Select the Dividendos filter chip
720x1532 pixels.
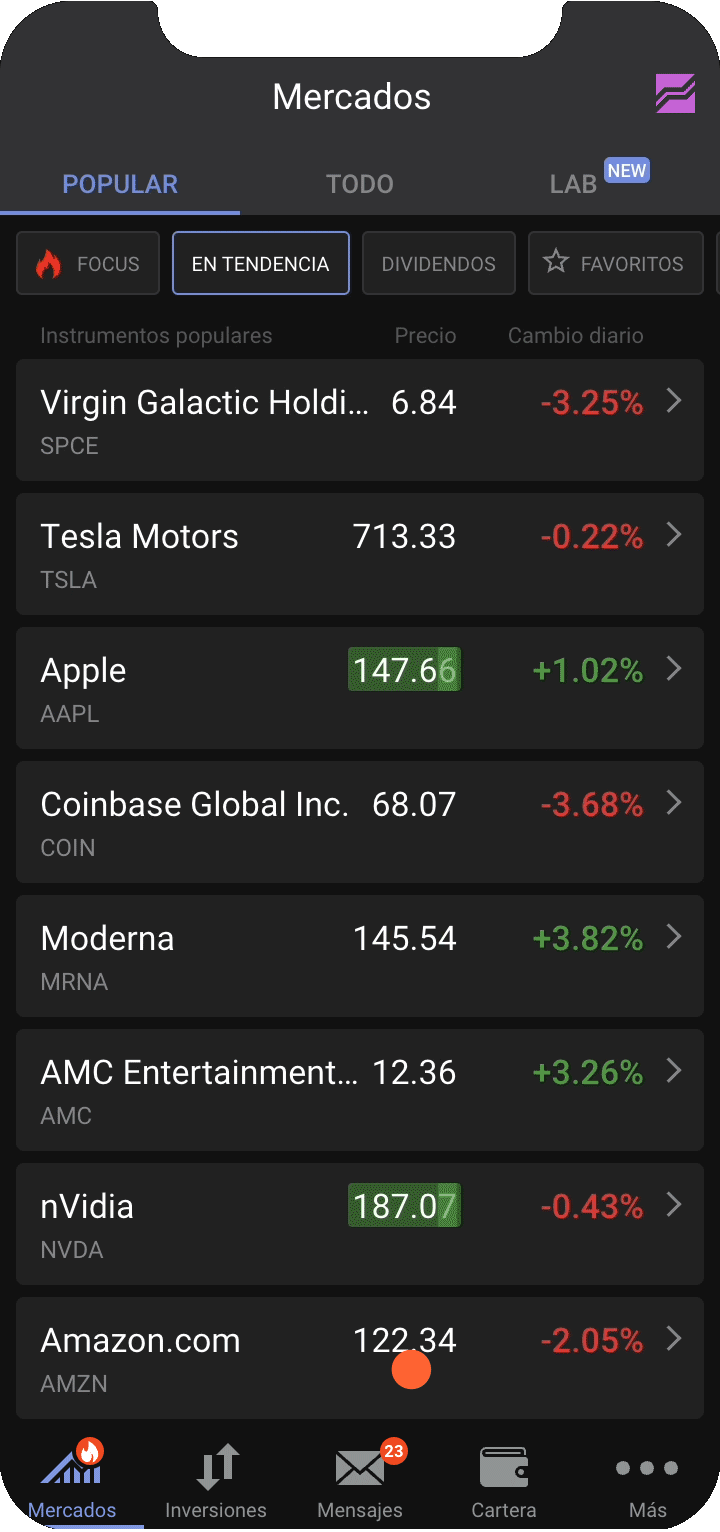coord(438,264)
